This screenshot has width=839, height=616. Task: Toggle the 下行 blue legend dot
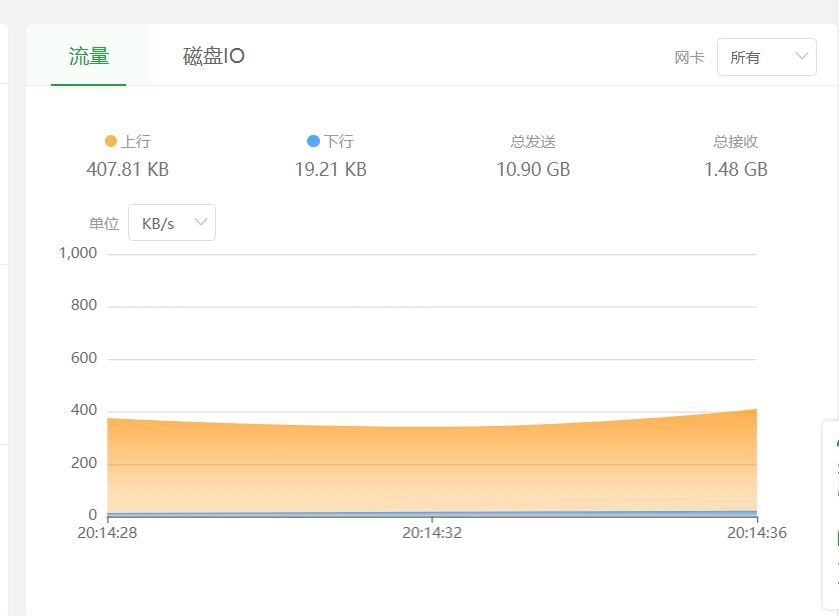click(x=313, y=141)
